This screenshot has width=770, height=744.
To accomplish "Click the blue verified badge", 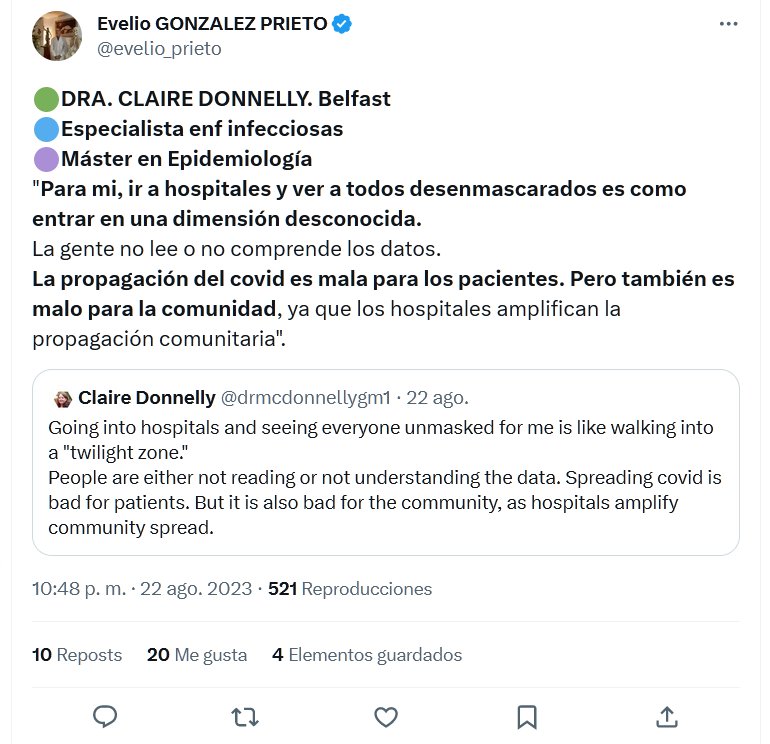I will [x=342, y=24].
